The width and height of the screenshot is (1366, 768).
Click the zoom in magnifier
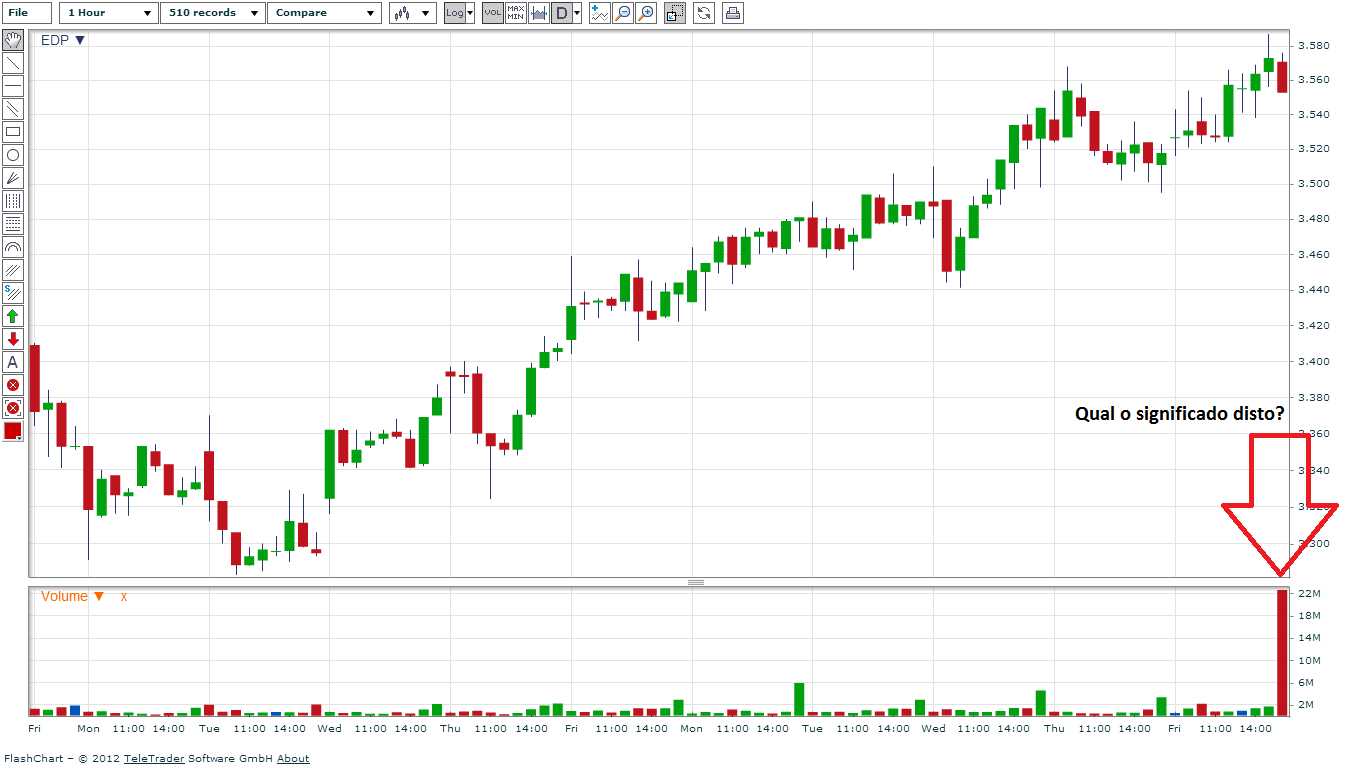point(646,13)
